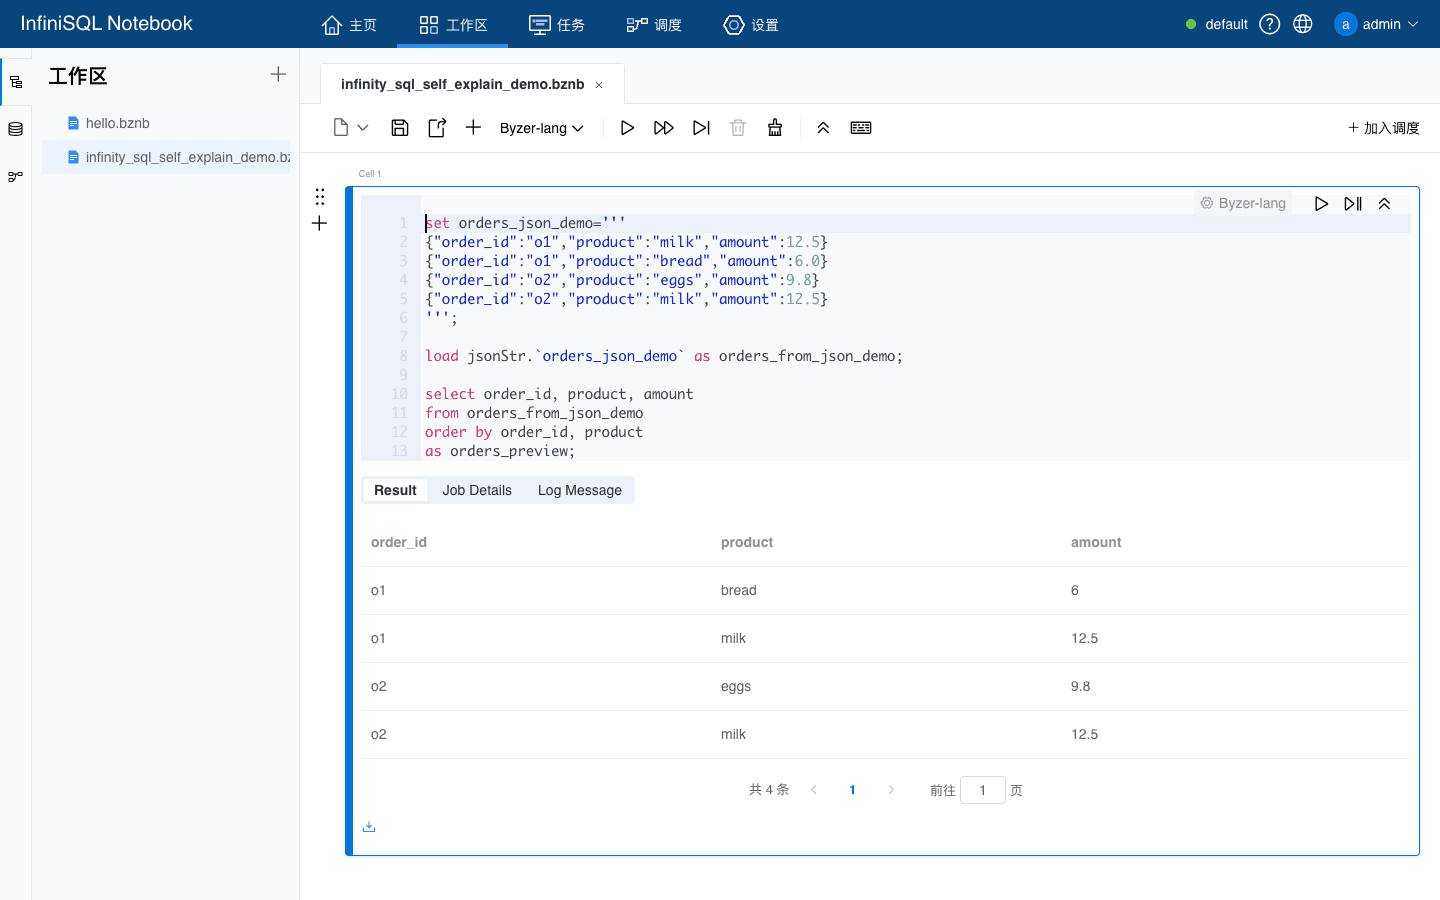This screenshot has height=900, width=1440.
Task: Insert cell with plus beside Cell 1
Action: click(x=320, y=223)
